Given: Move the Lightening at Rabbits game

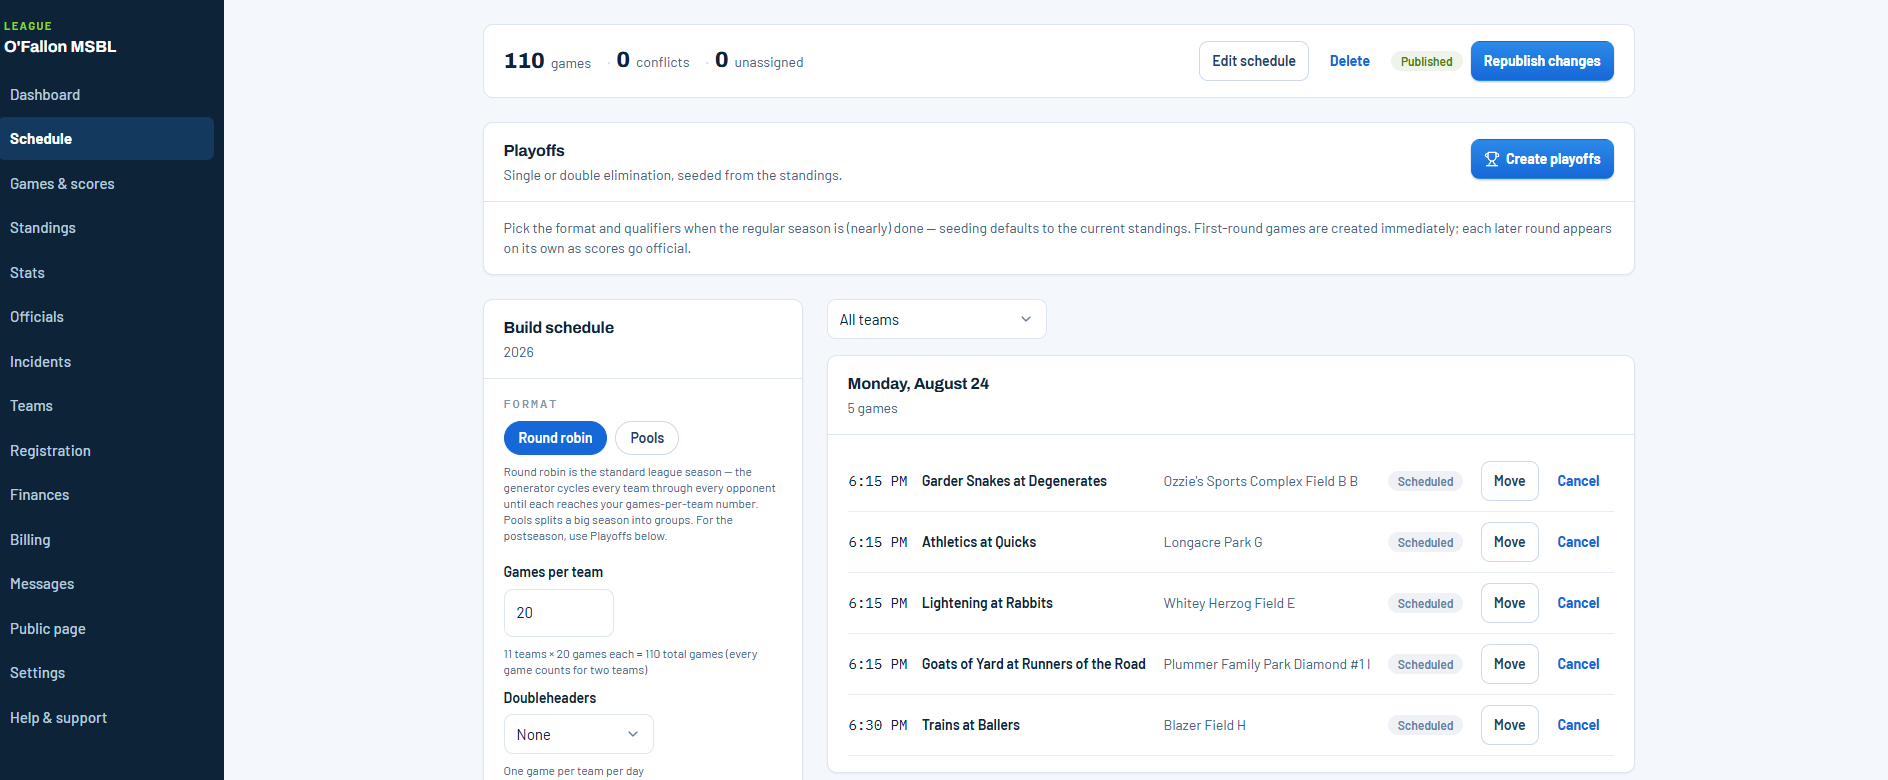Looking at the screenshot, I should 1509,603.
